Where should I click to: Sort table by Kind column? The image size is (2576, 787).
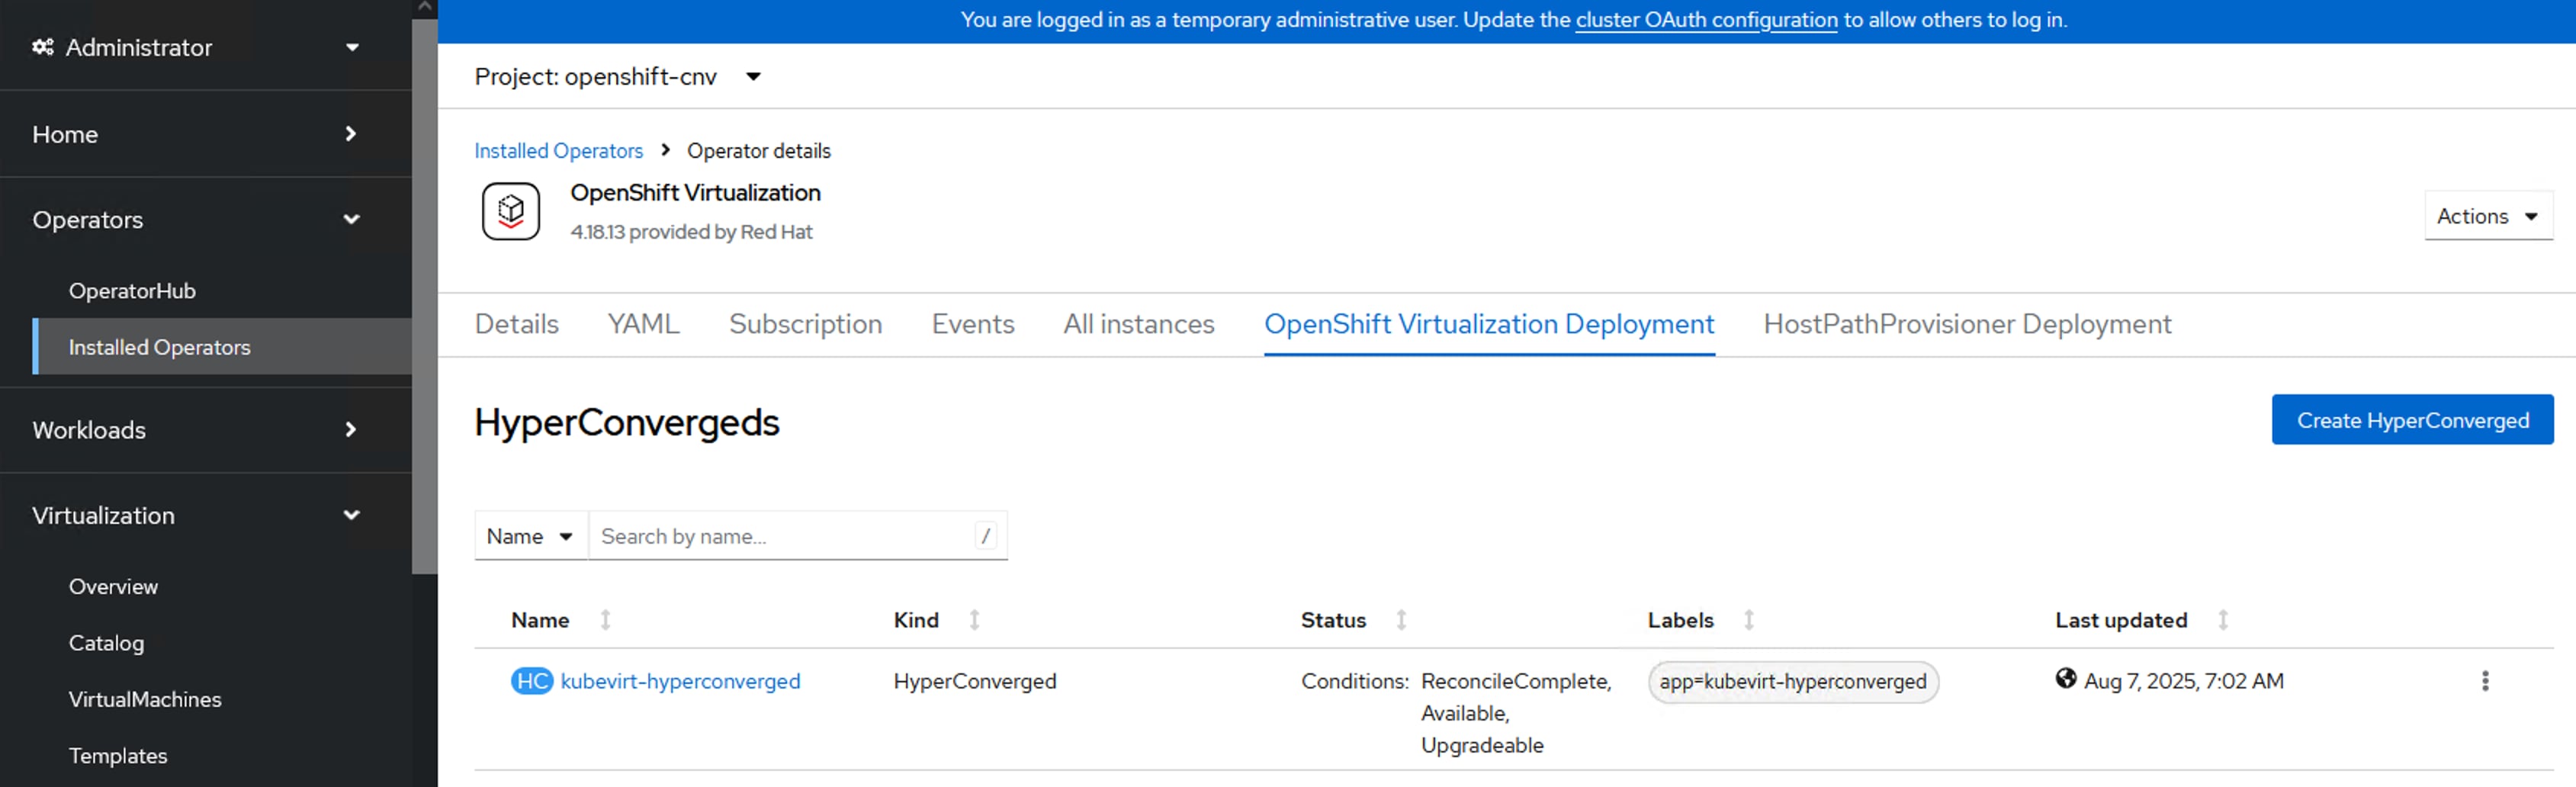pyautogui.click(x=974, y=620)
